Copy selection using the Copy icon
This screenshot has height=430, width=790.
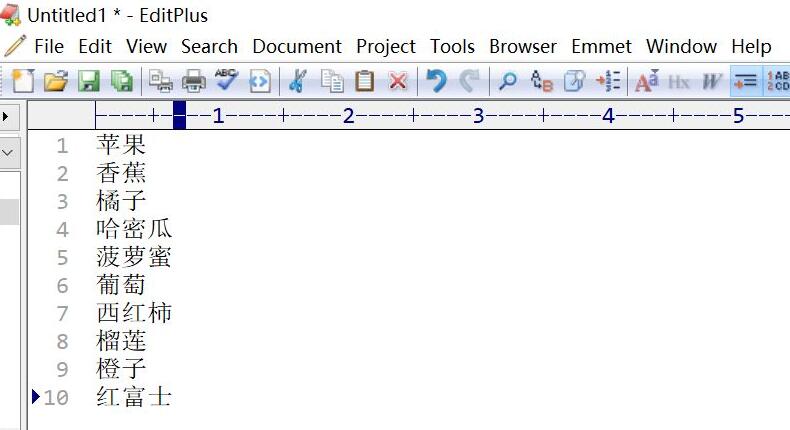pos(332,81)
